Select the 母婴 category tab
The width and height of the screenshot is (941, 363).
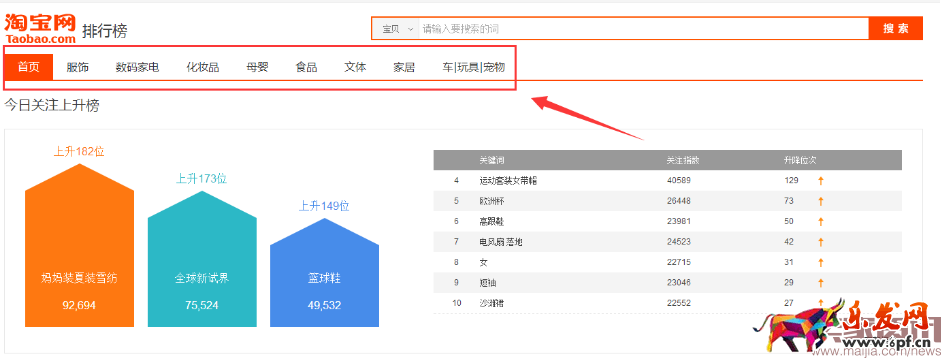click(x=257, y=67)
